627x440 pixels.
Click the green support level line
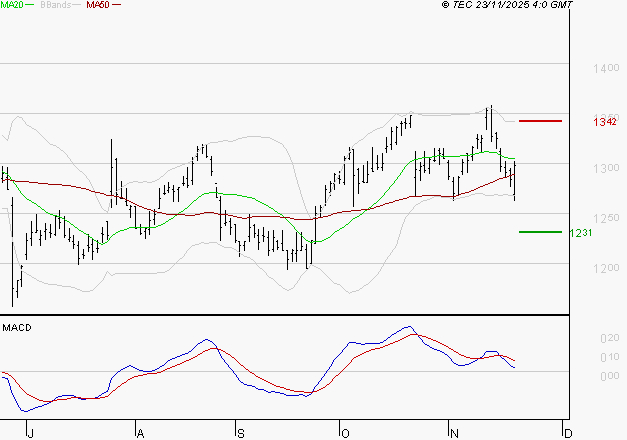(x=540, y=232)
